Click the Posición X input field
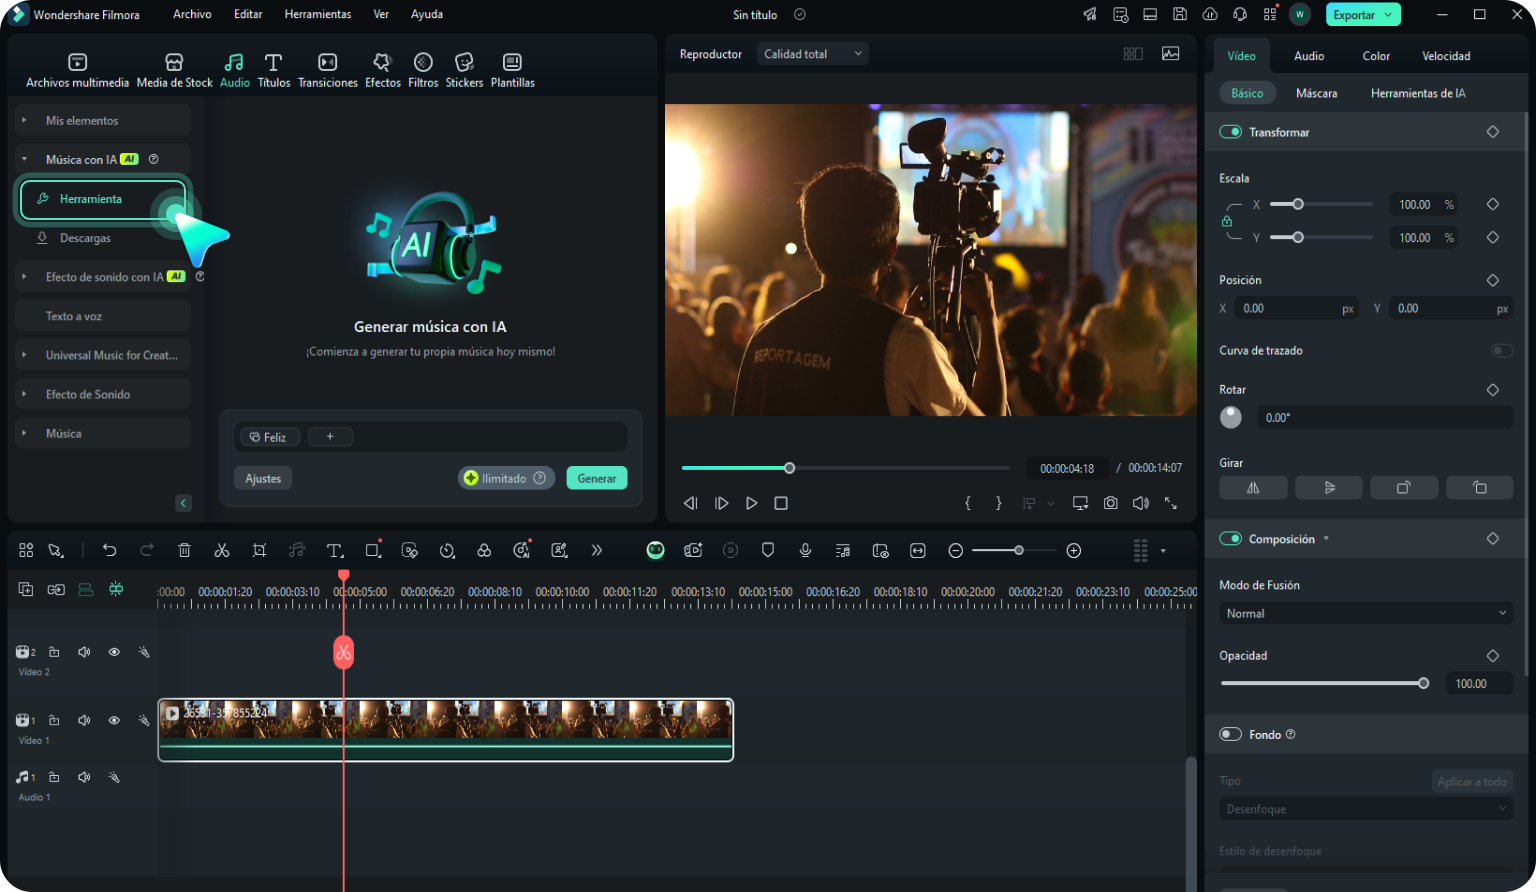The image size is (1536, 892). tap(1298, 308)
